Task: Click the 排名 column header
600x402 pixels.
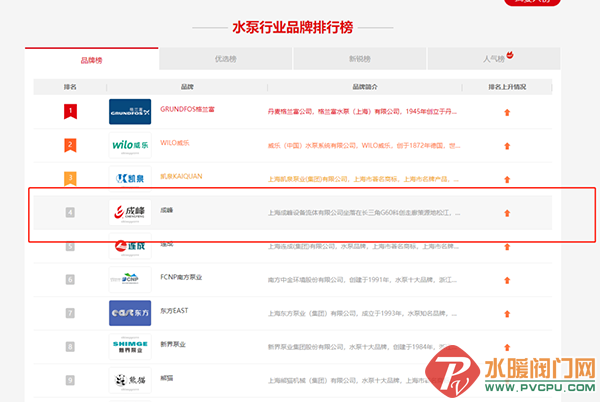Action: 70,87
